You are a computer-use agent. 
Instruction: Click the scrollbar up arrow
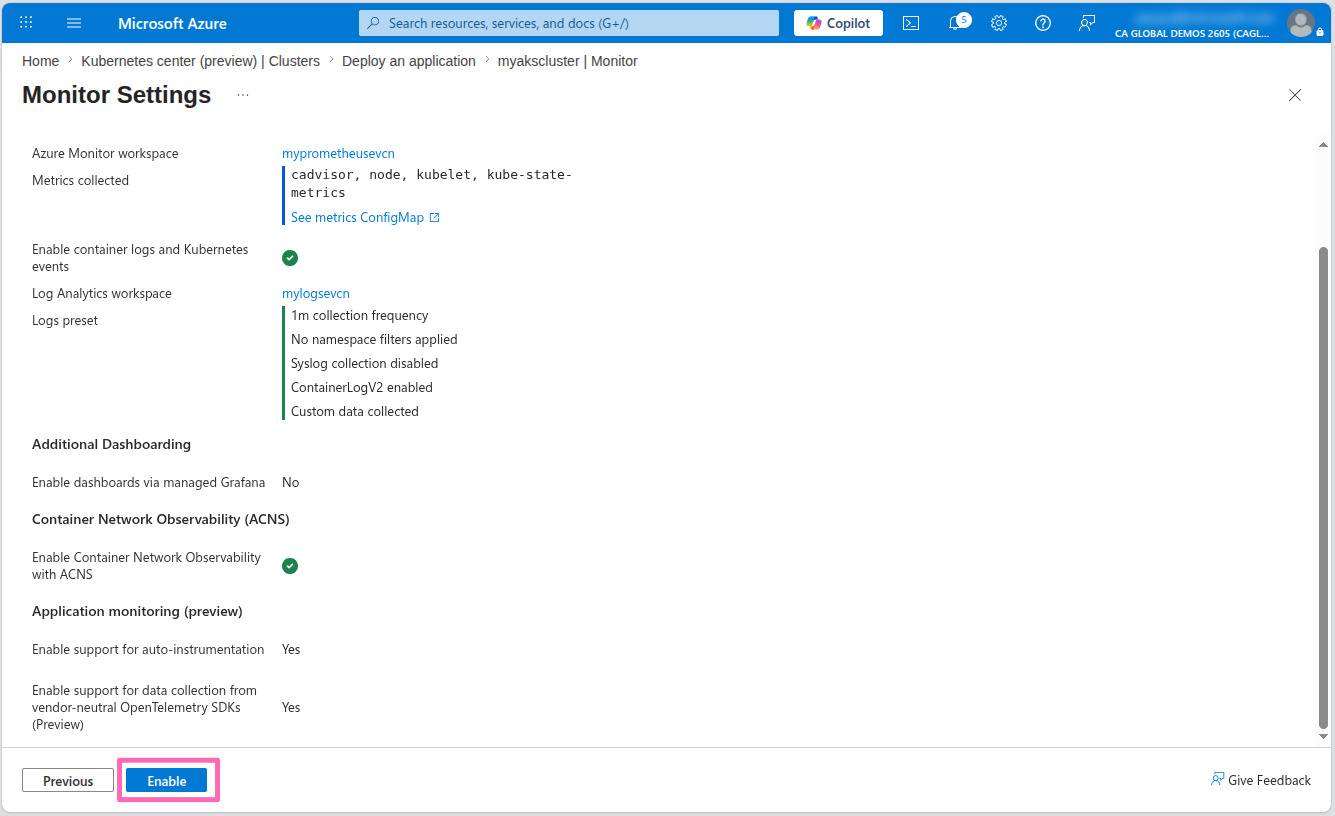point(1324,146)
